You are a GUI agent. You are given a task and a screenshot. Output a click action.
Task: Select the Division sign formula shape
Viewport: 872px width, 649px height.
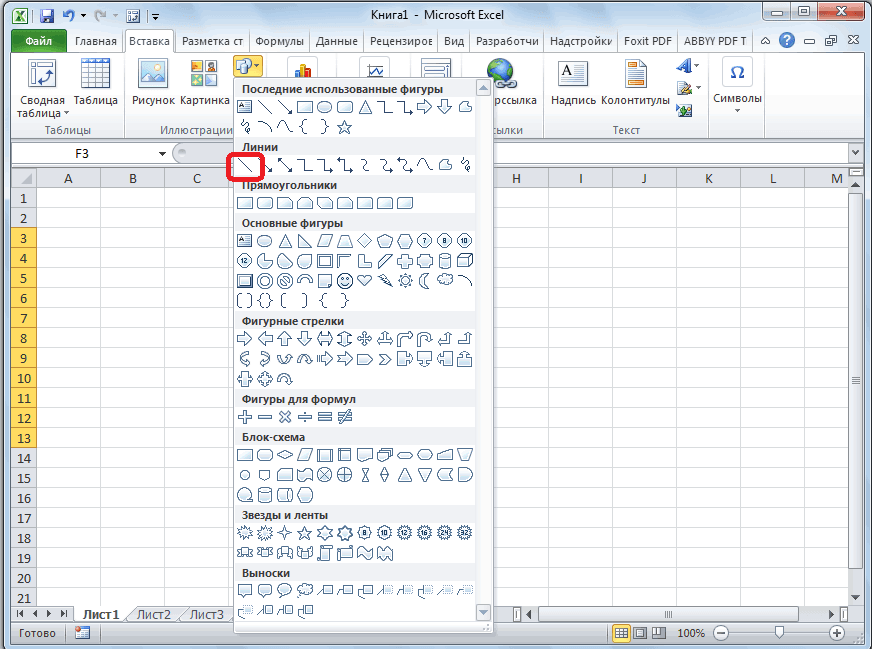pos(305,416)
